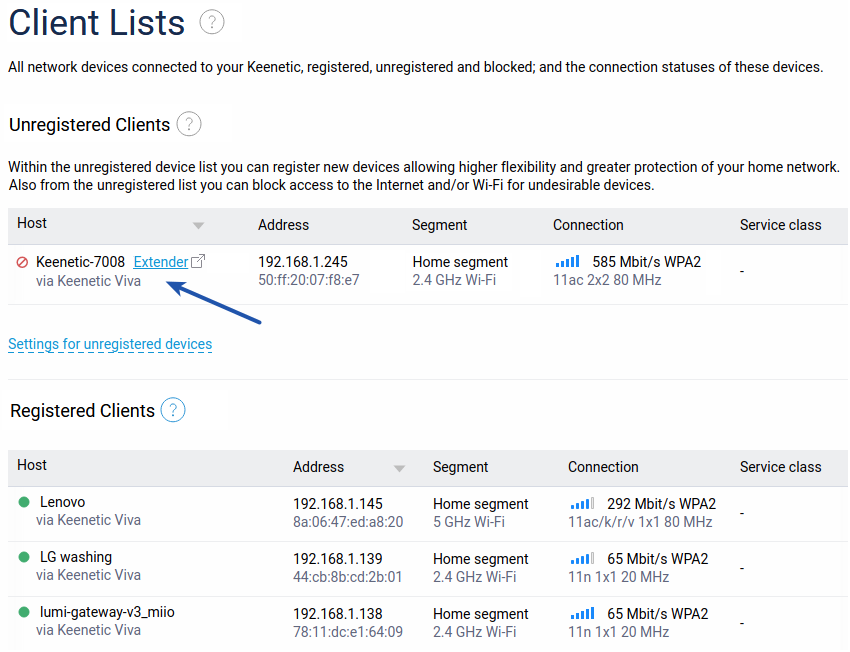Open the Extender link for Keenetic-7008
Image resolution: width=850 pixels, height=652 pixels.
160,262
